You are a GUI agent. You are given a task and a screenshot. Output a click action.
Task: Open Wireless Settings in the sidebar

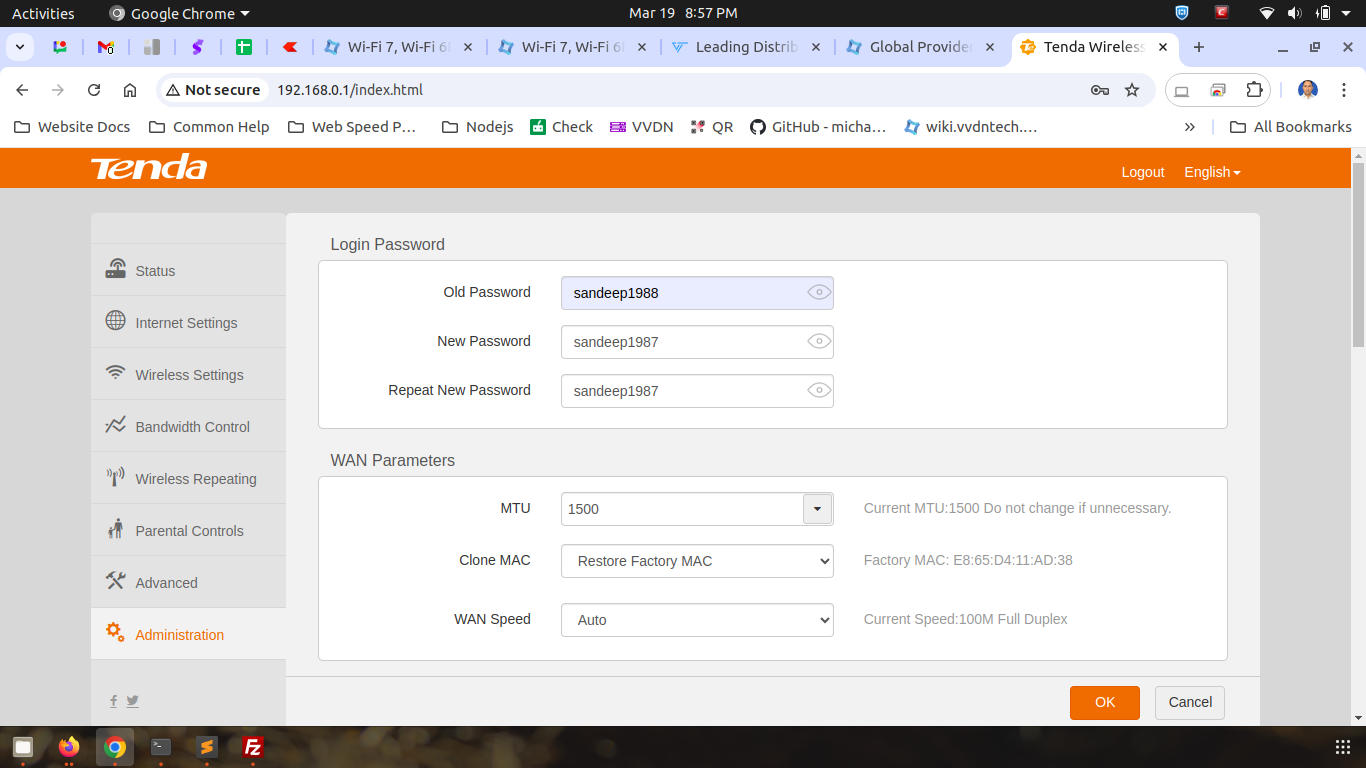[x=189, y=375]
